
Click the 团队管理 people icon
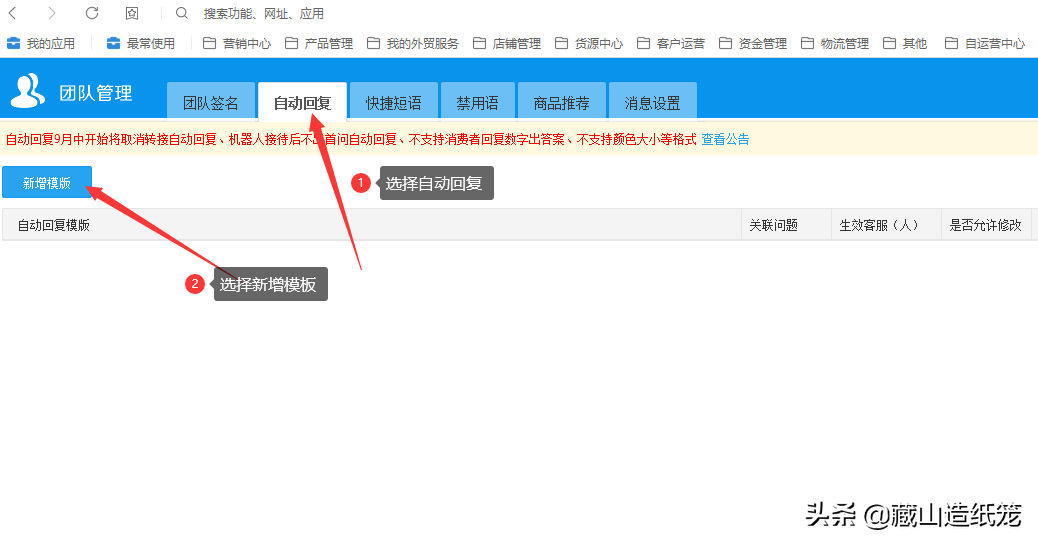(28, 91)
